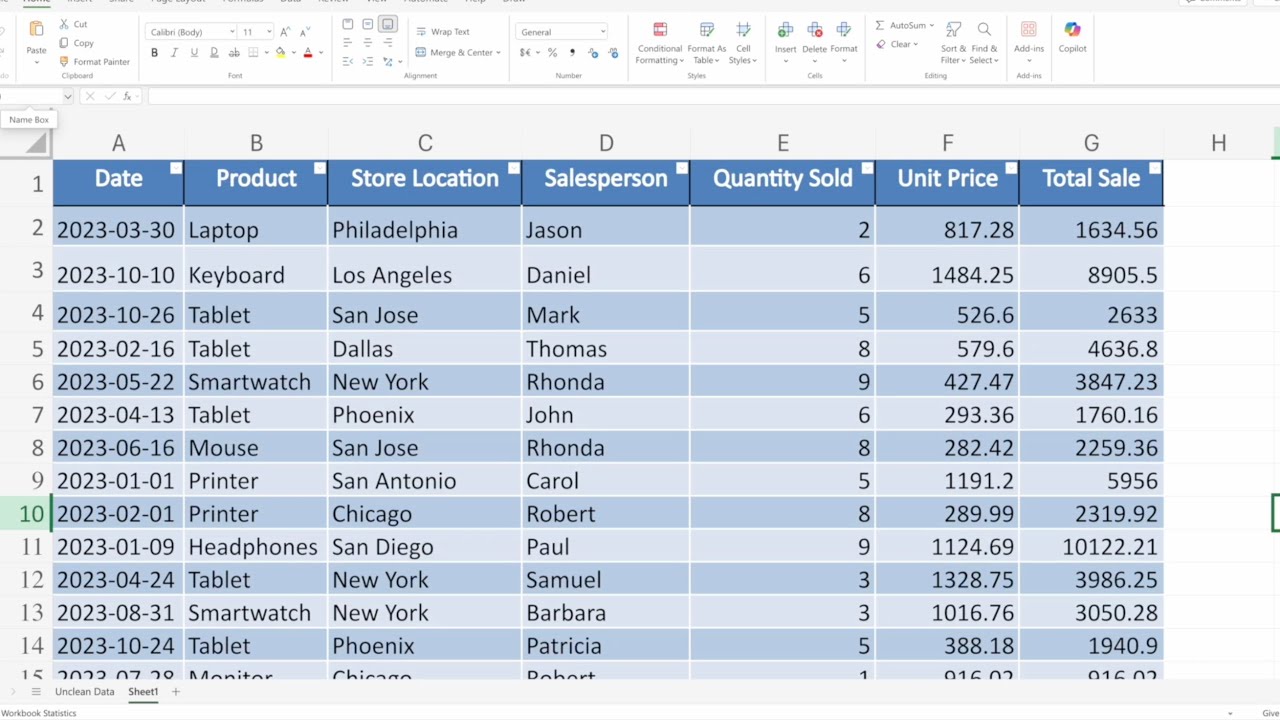Open Format As Table menu

tap(707, 44)
